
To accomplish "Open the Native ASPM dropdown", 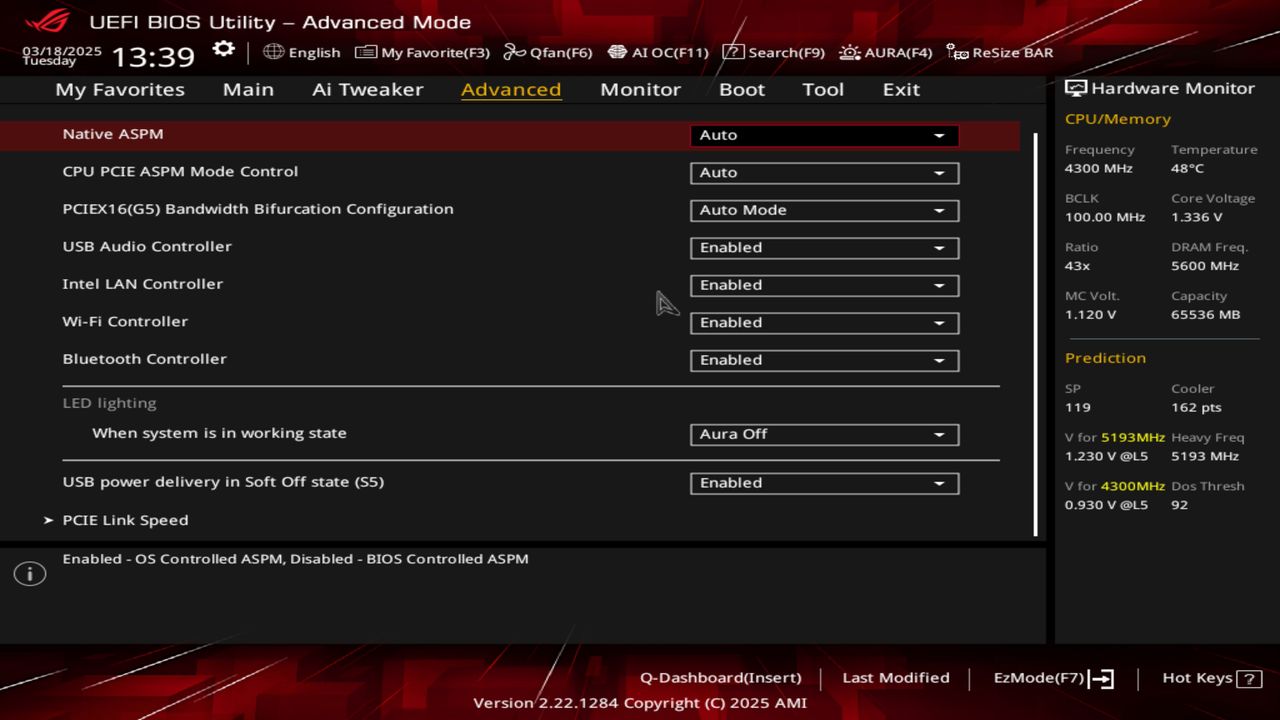I will point(824,135).
